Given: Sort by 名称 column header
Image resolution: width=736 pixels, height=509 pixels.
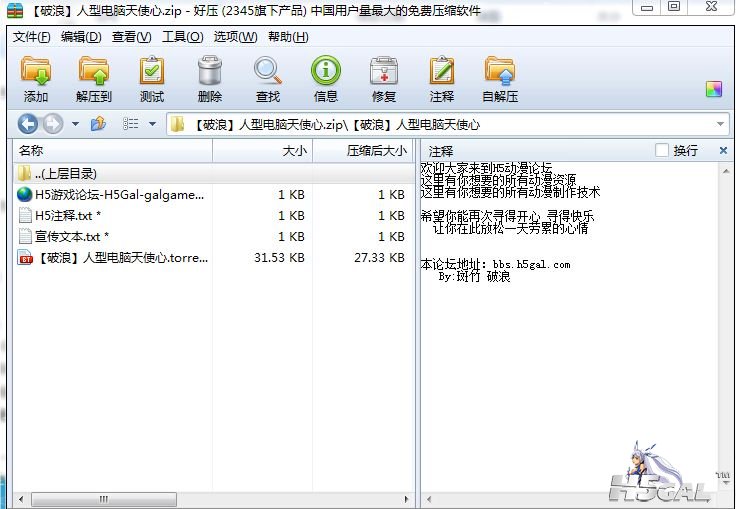Looking at the screenshot, I should pos(113,151).
